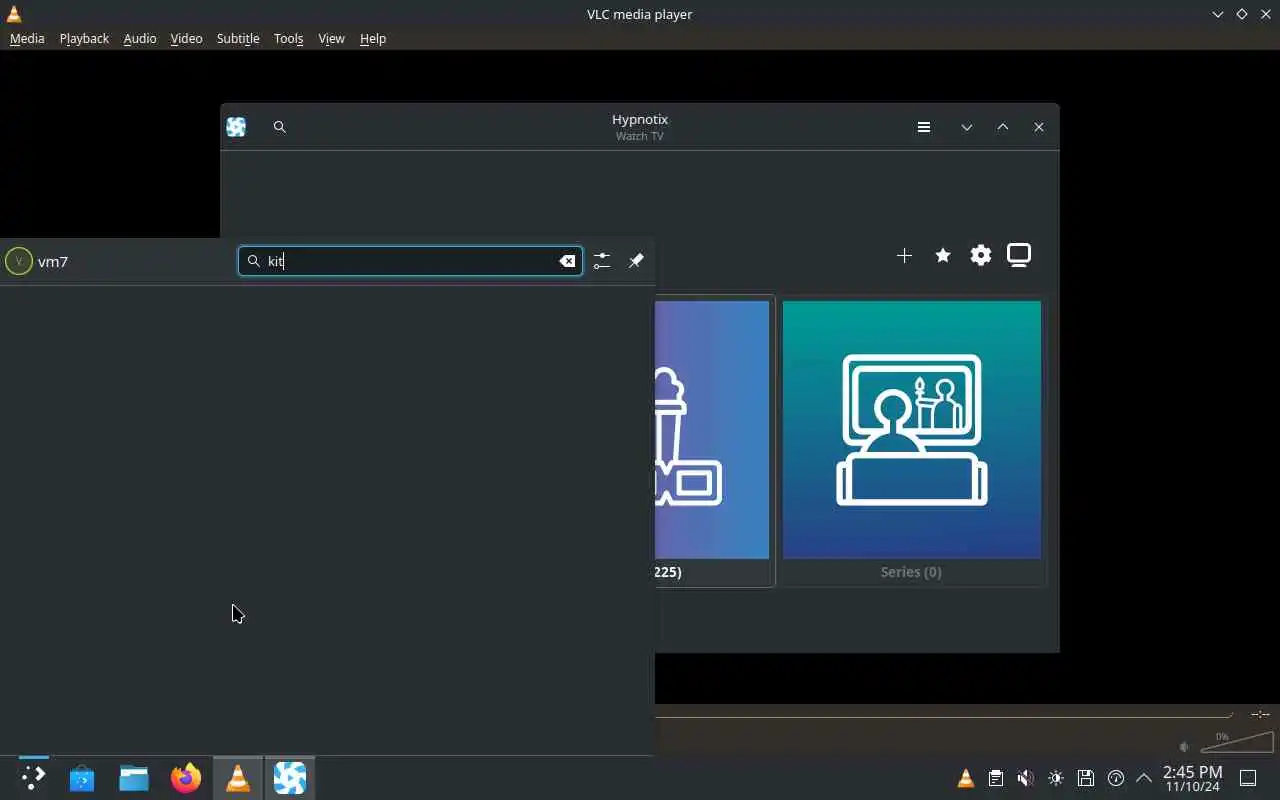
Task: Click the VLC time display --:--
Action: tap(1260, 714)
